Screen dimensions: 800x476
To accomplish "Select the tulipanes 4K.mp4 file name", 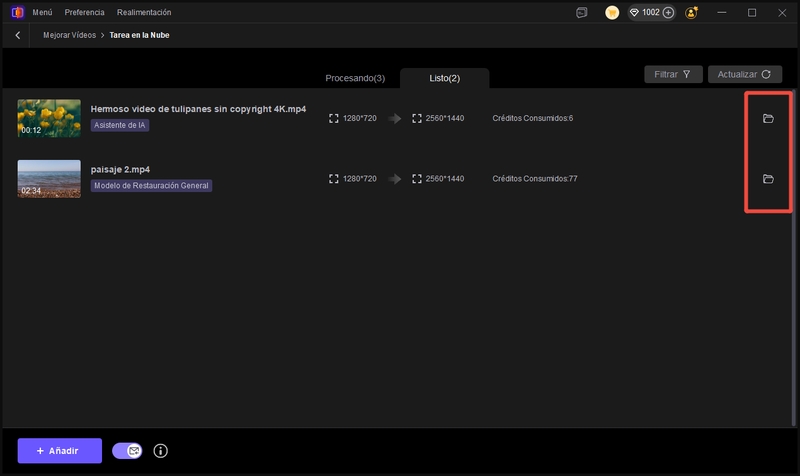I will pyautogui.click(x=198, y=109).
